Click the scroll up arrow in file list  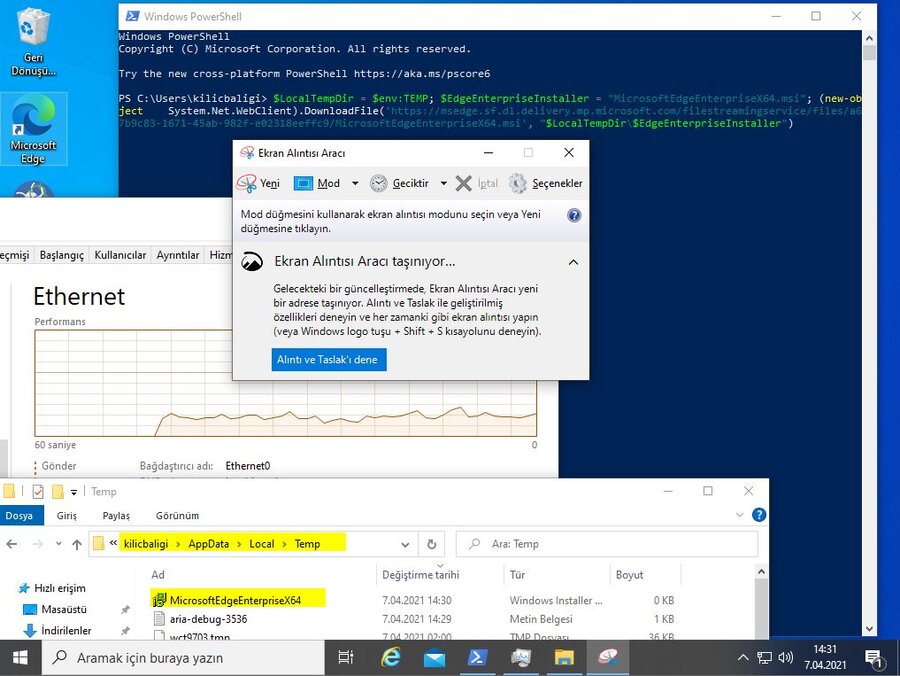point(761,572)
